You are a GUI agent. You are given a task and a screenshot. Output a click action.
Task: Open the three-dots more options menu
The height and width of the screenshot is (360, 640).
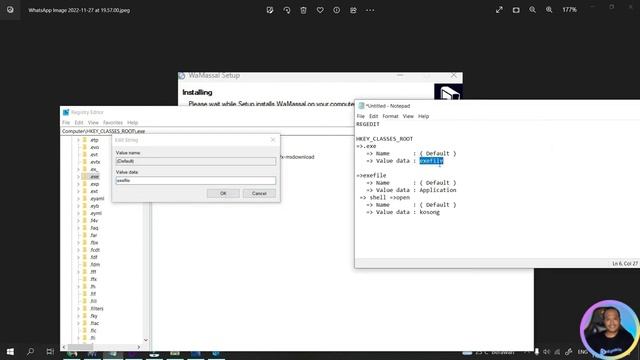pos(370,10)
